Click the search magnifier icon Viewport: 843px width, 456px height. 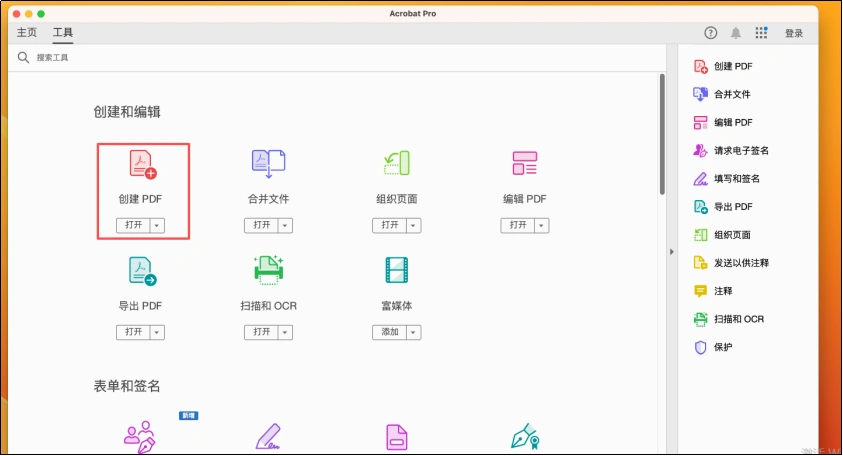coord(23,58)
